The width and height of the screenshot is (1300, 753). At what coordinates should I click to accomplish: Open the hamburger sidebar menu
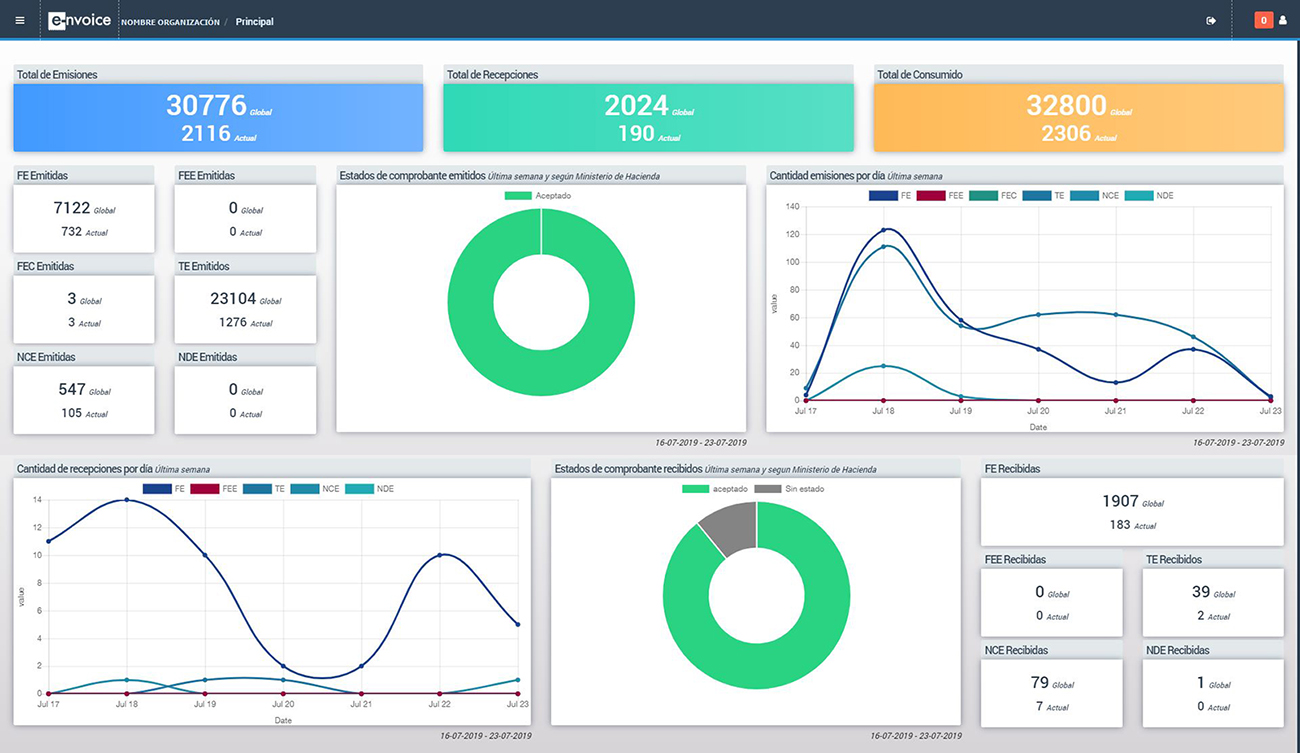(x=20, y=20)
